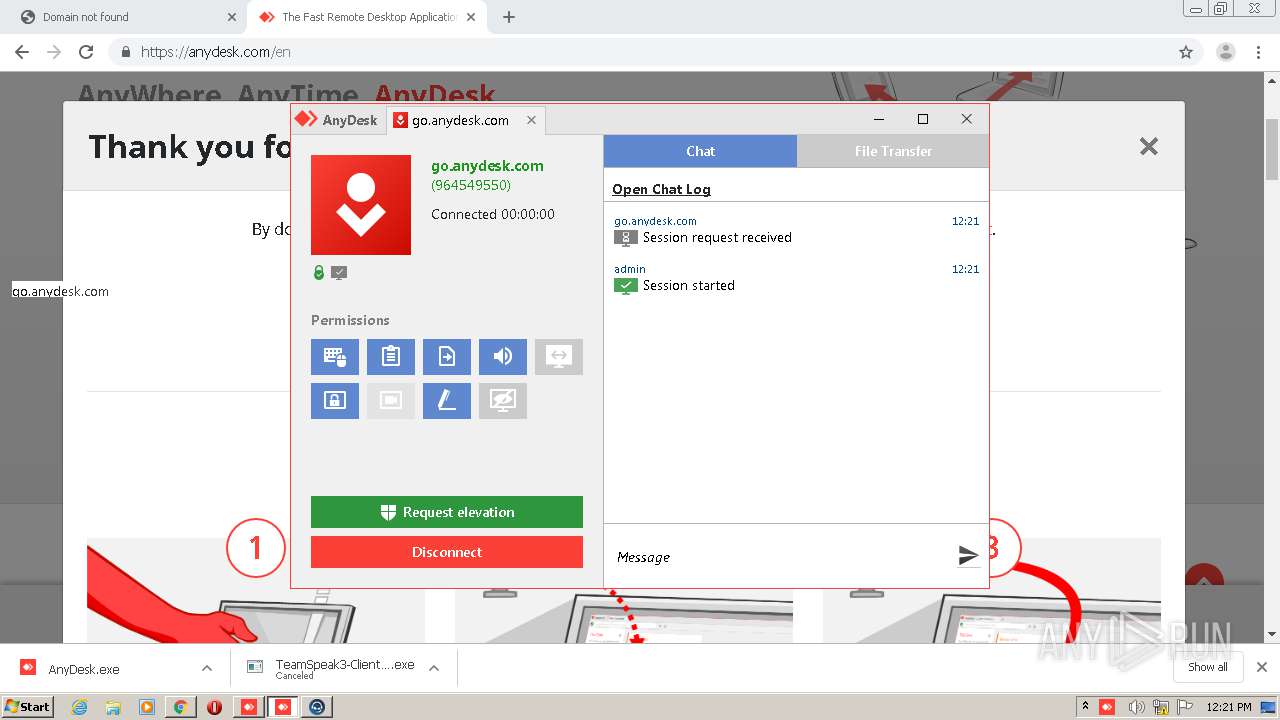This screenshot has height=720, width=1280.
Task: View site info padlock icon
Action: coord(126,52)
